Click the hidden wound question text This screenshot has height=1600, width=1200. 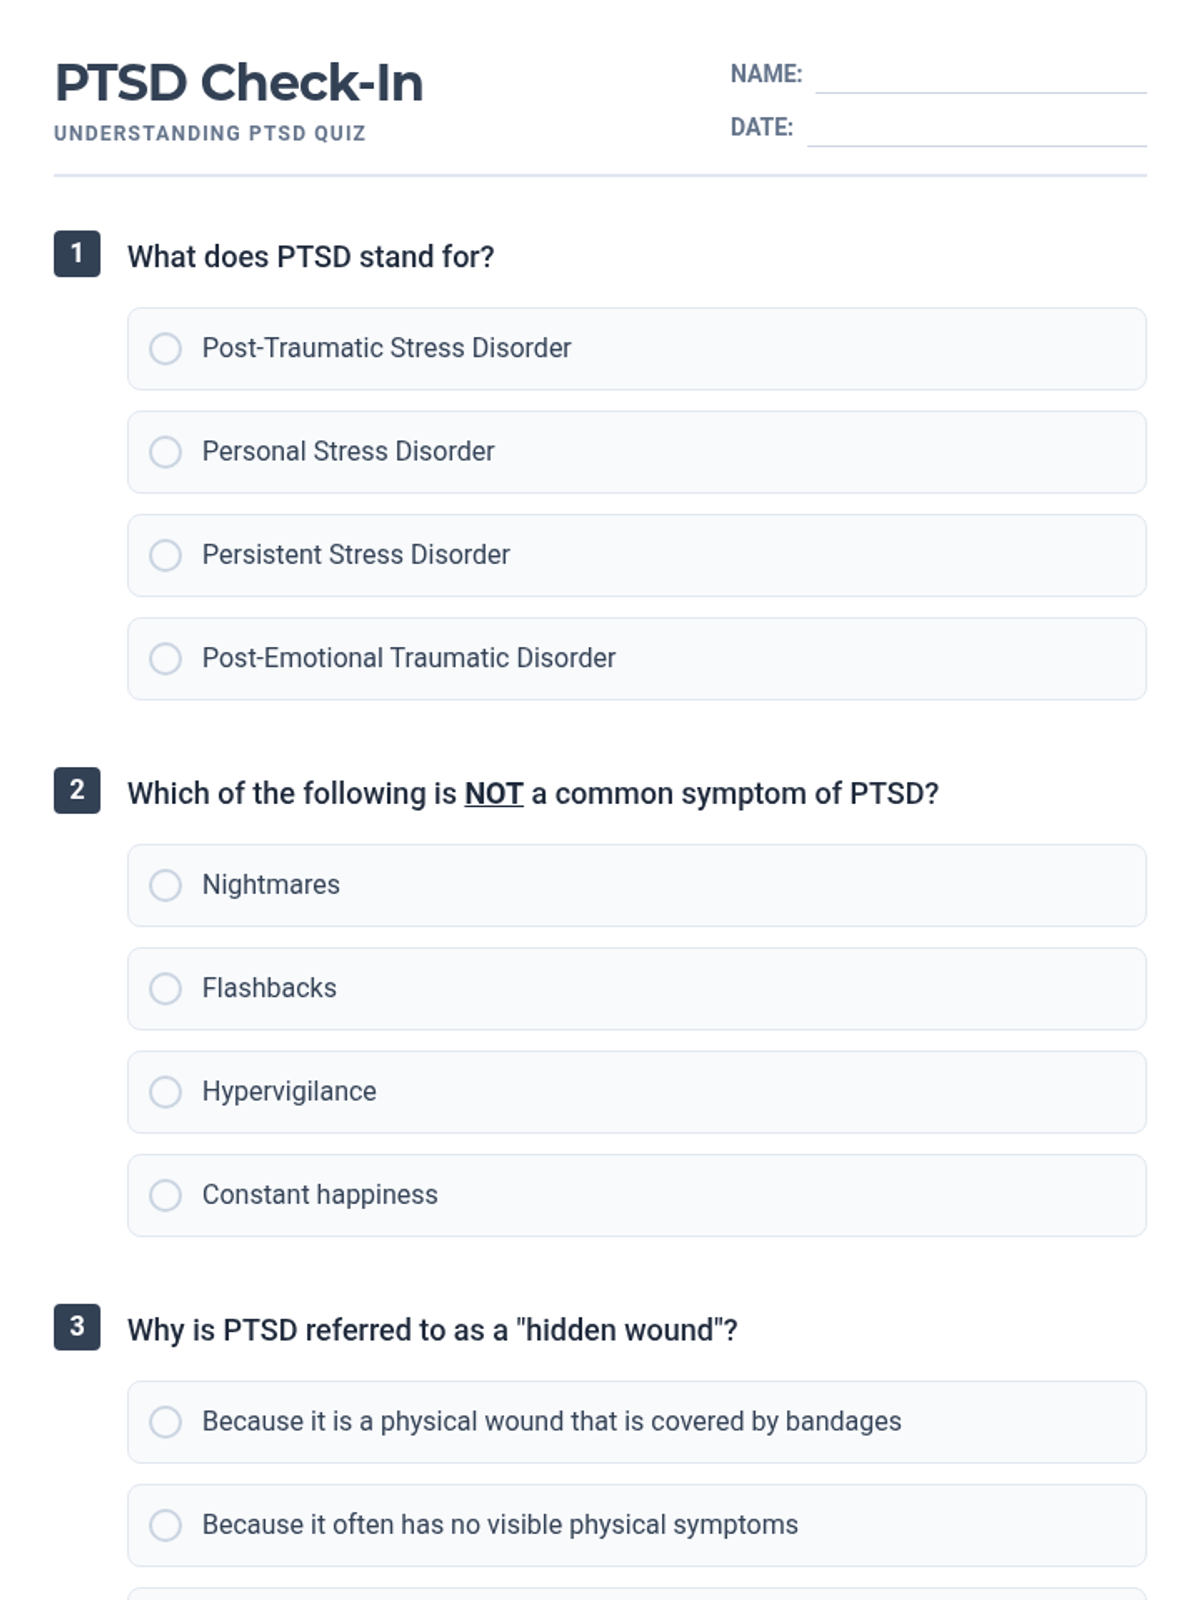coord(432,1331)
